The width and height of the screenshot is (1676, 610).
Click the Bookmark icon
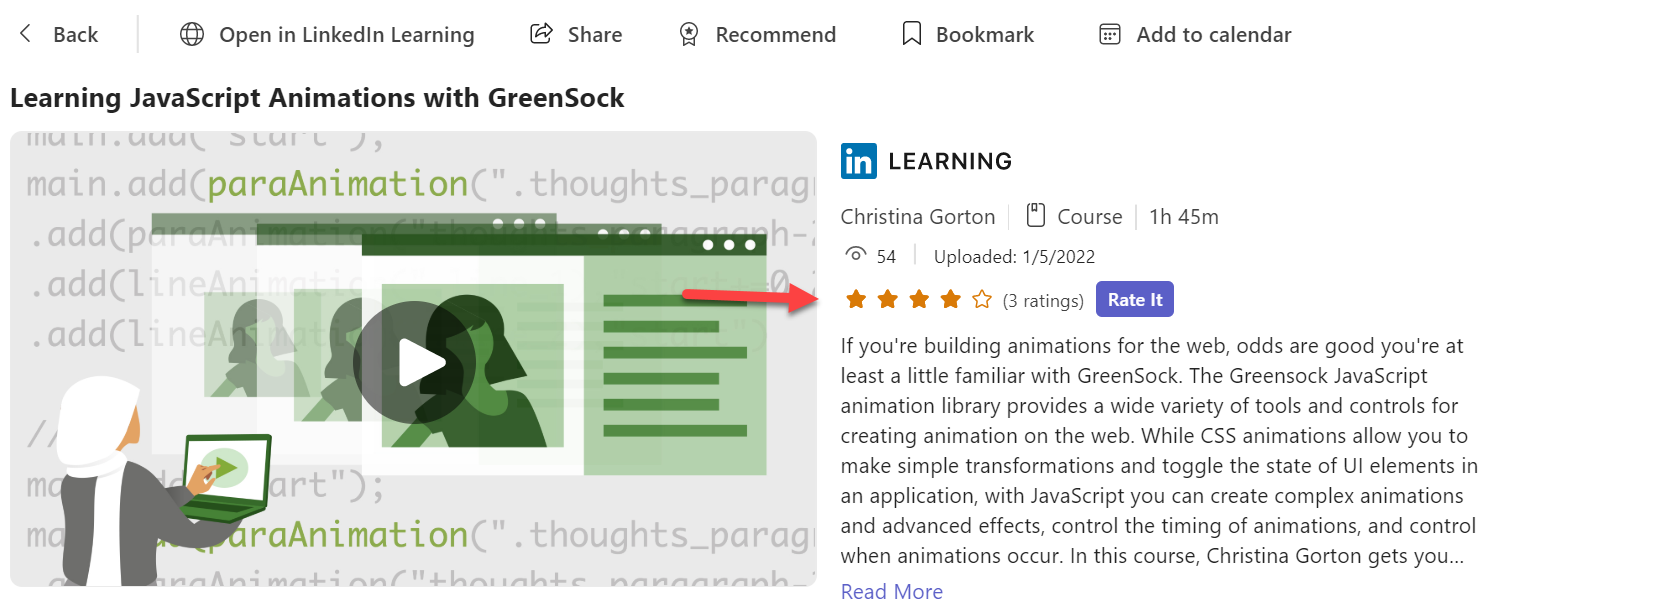[x=912, y=34]
